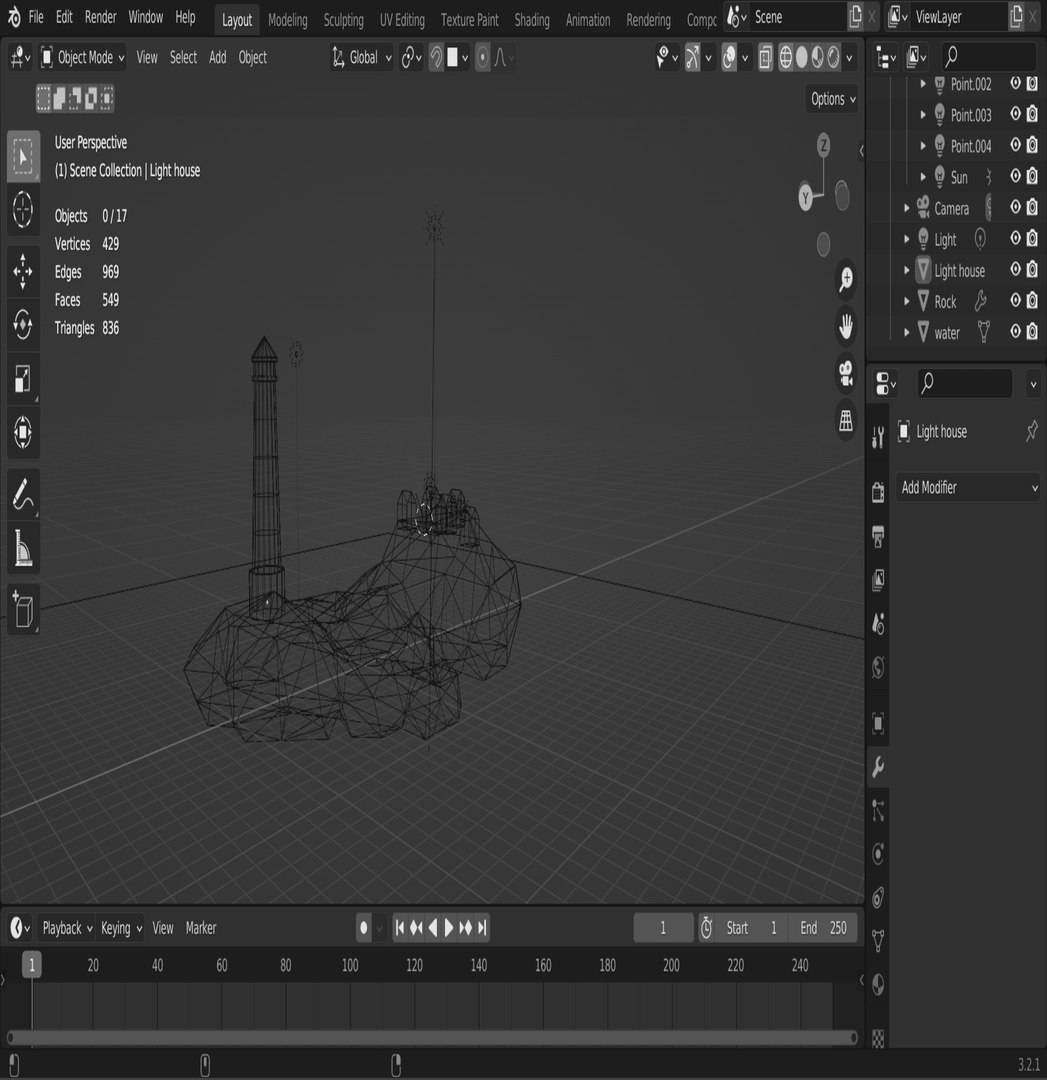
Task: Activate the Annotate pencil tool
Action: click(x=23, y=495)
